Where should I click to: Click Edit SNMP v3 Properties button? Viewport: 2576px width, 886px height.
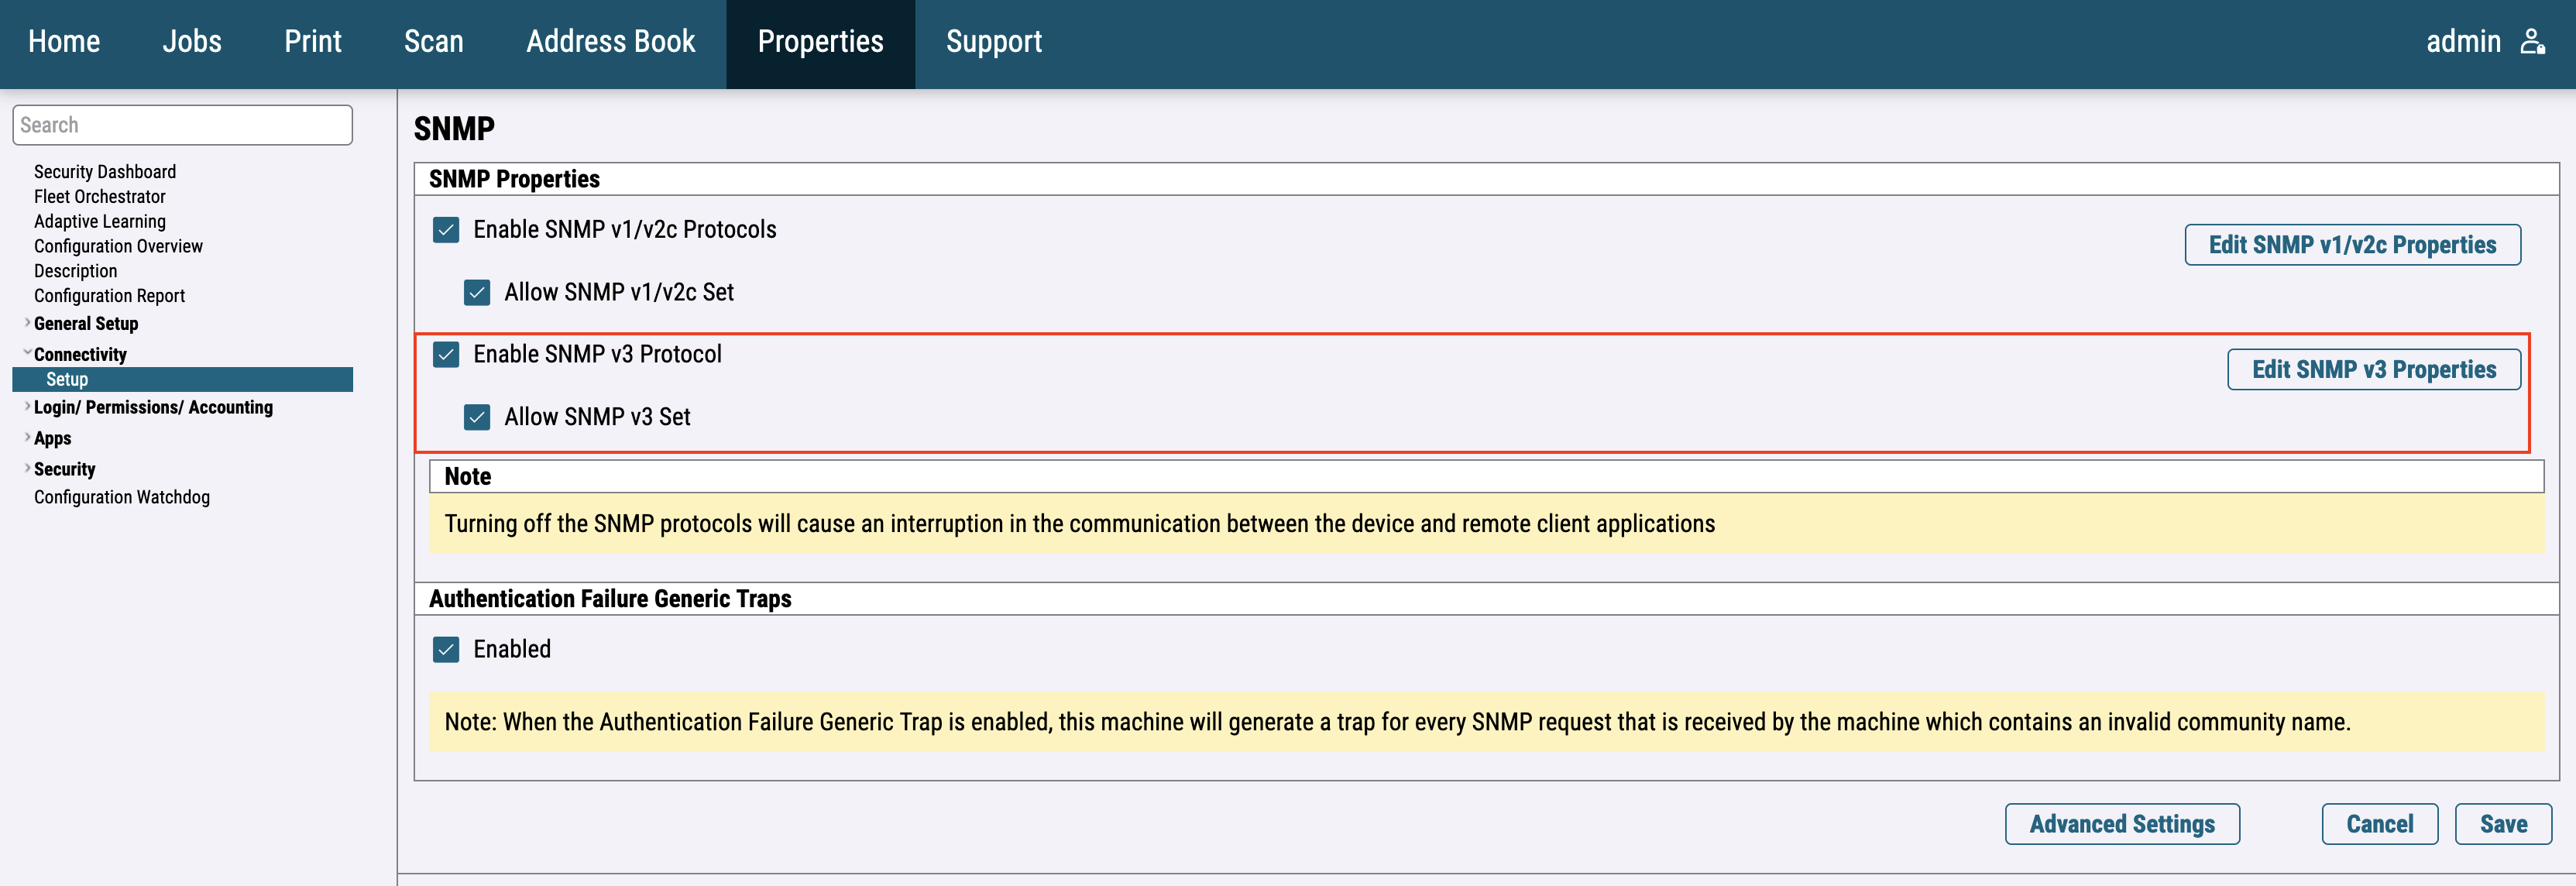tap(2373, 370)
